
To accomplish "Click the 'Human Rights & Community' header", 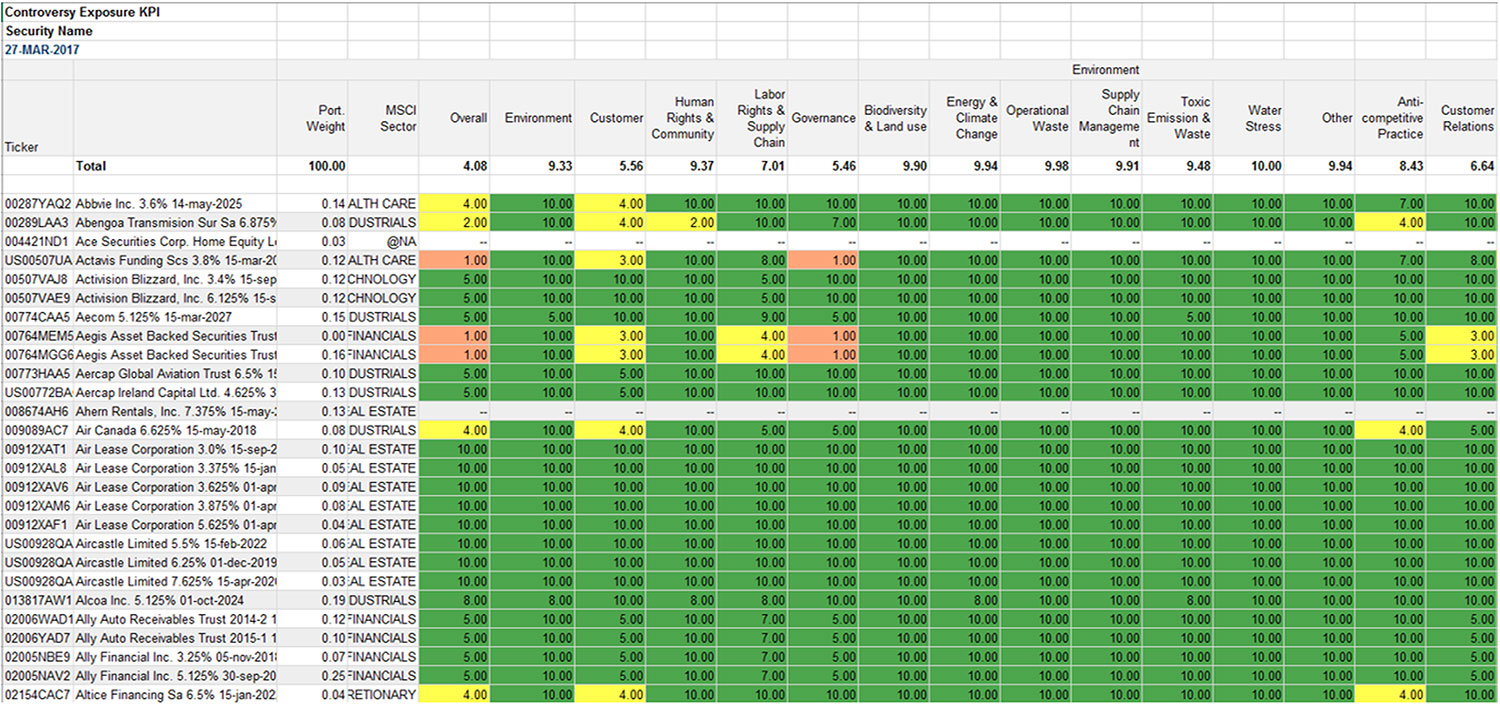I will [x=683, y=118].
